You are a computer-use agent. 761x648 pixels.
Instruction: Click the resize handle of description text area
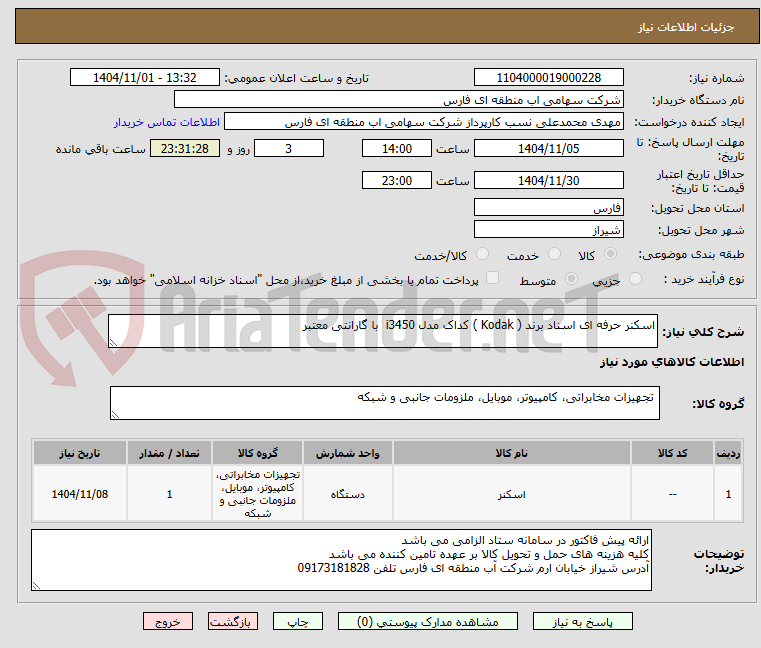pos(114,343)
